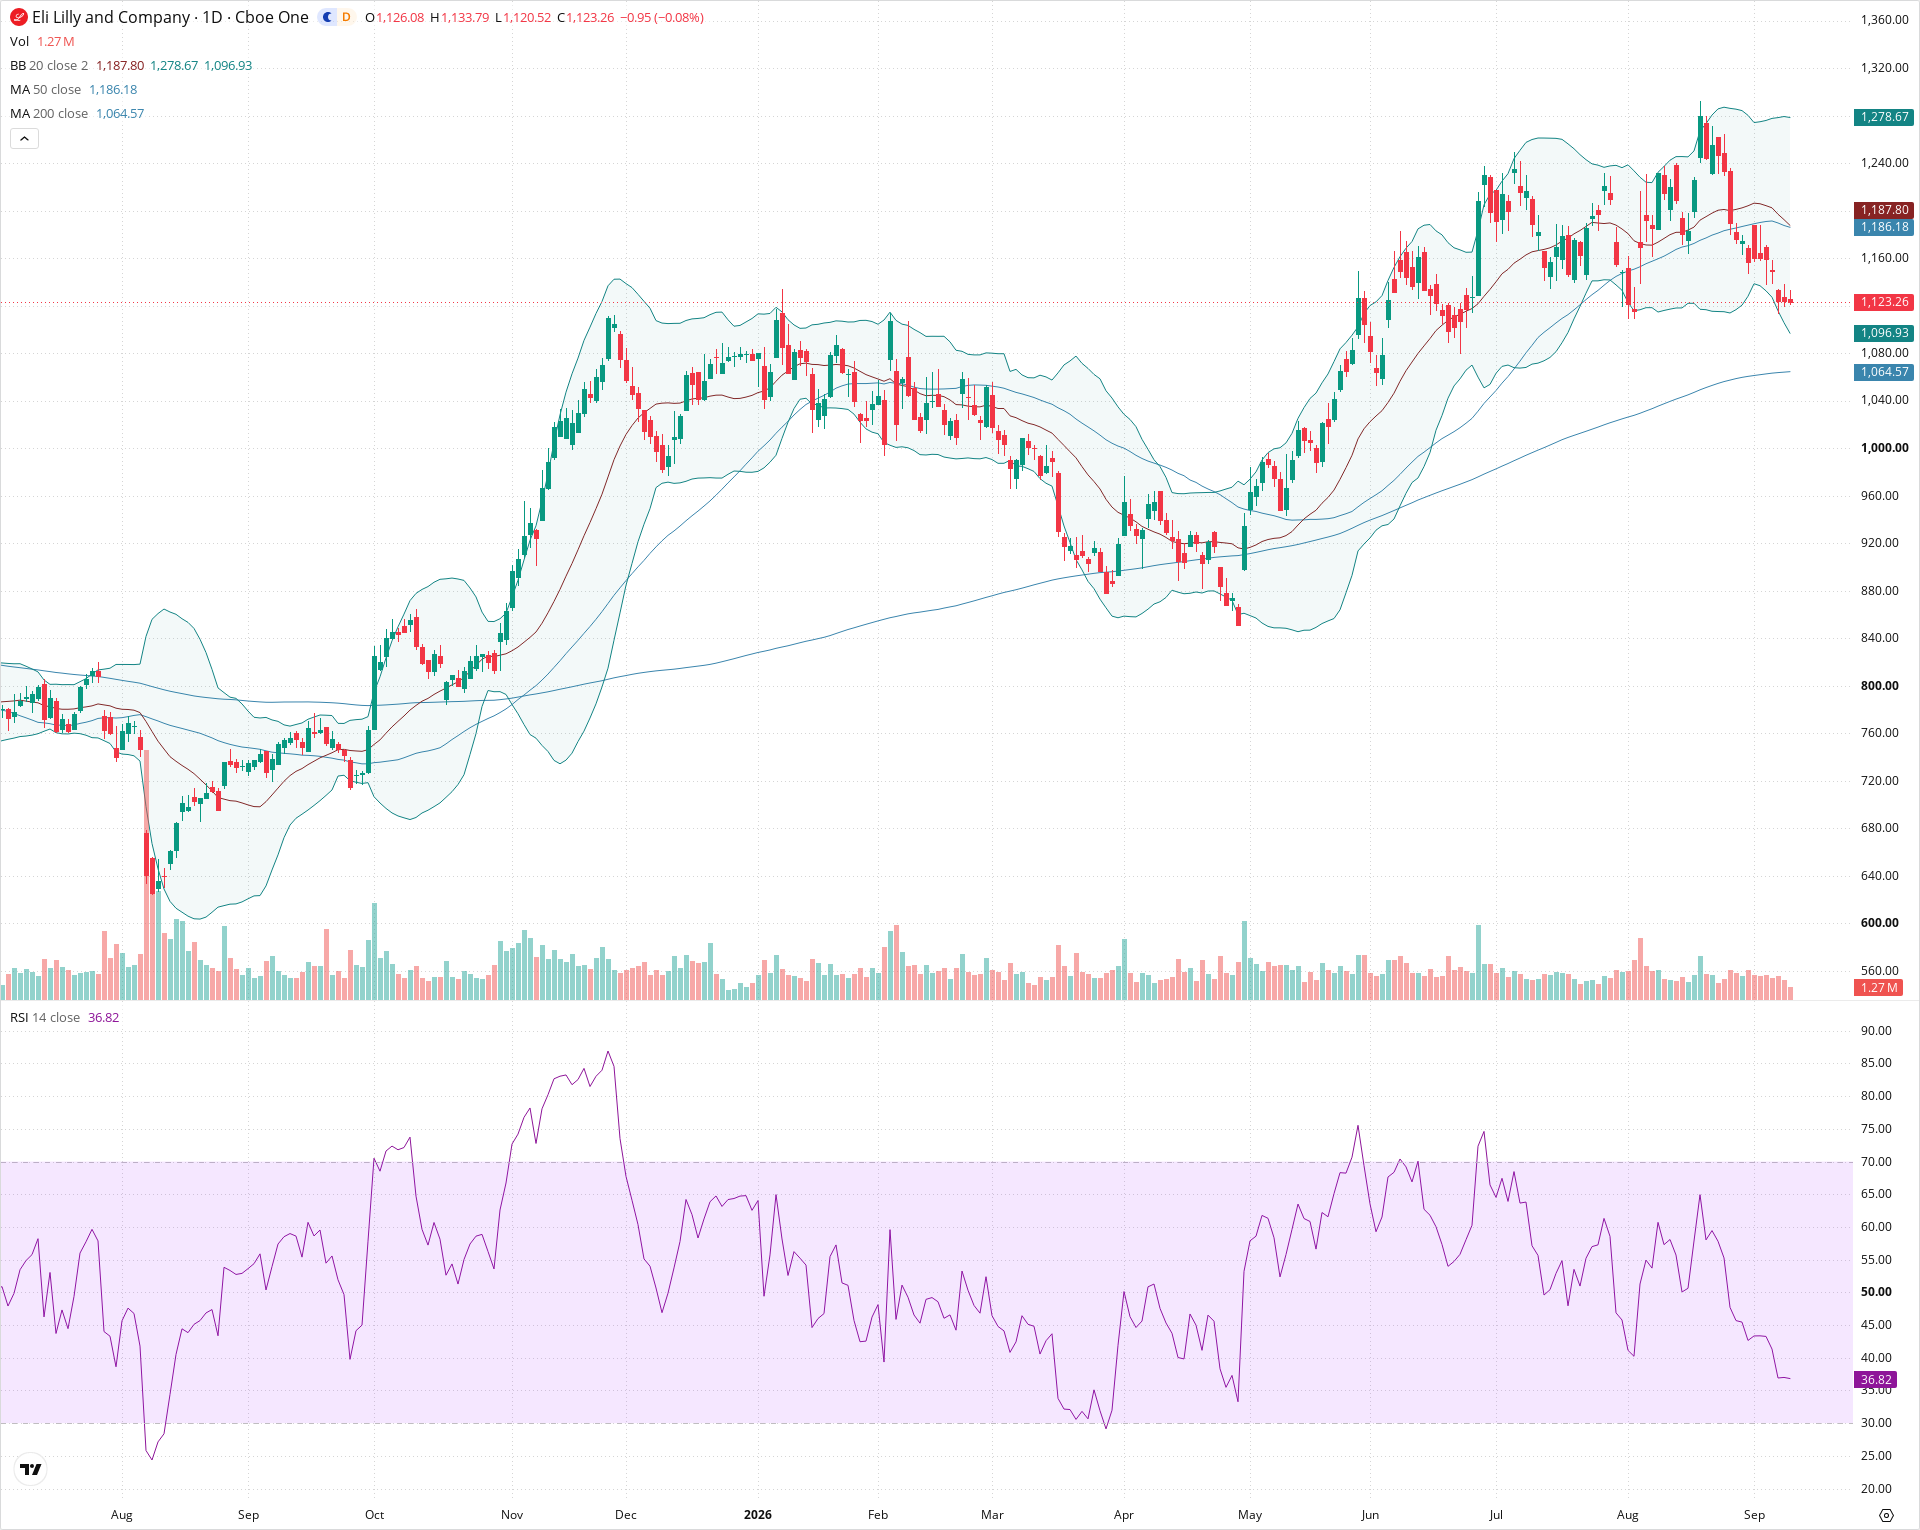Select the MA 50 close legend

tap(45, 89)
